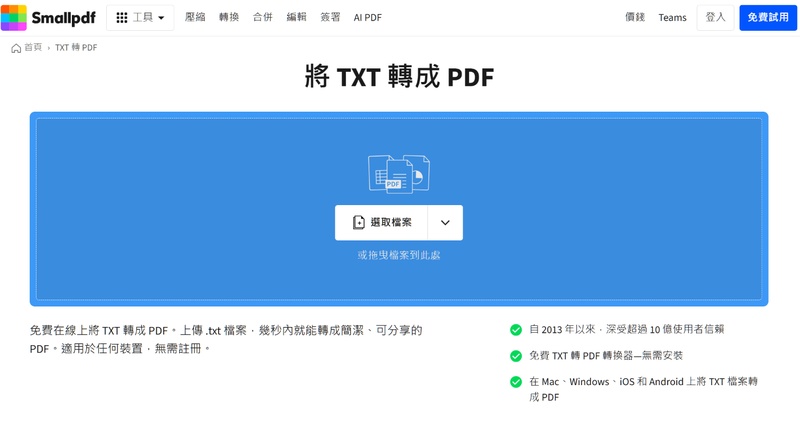Open the 簽署 menu item

click(330, 17)
